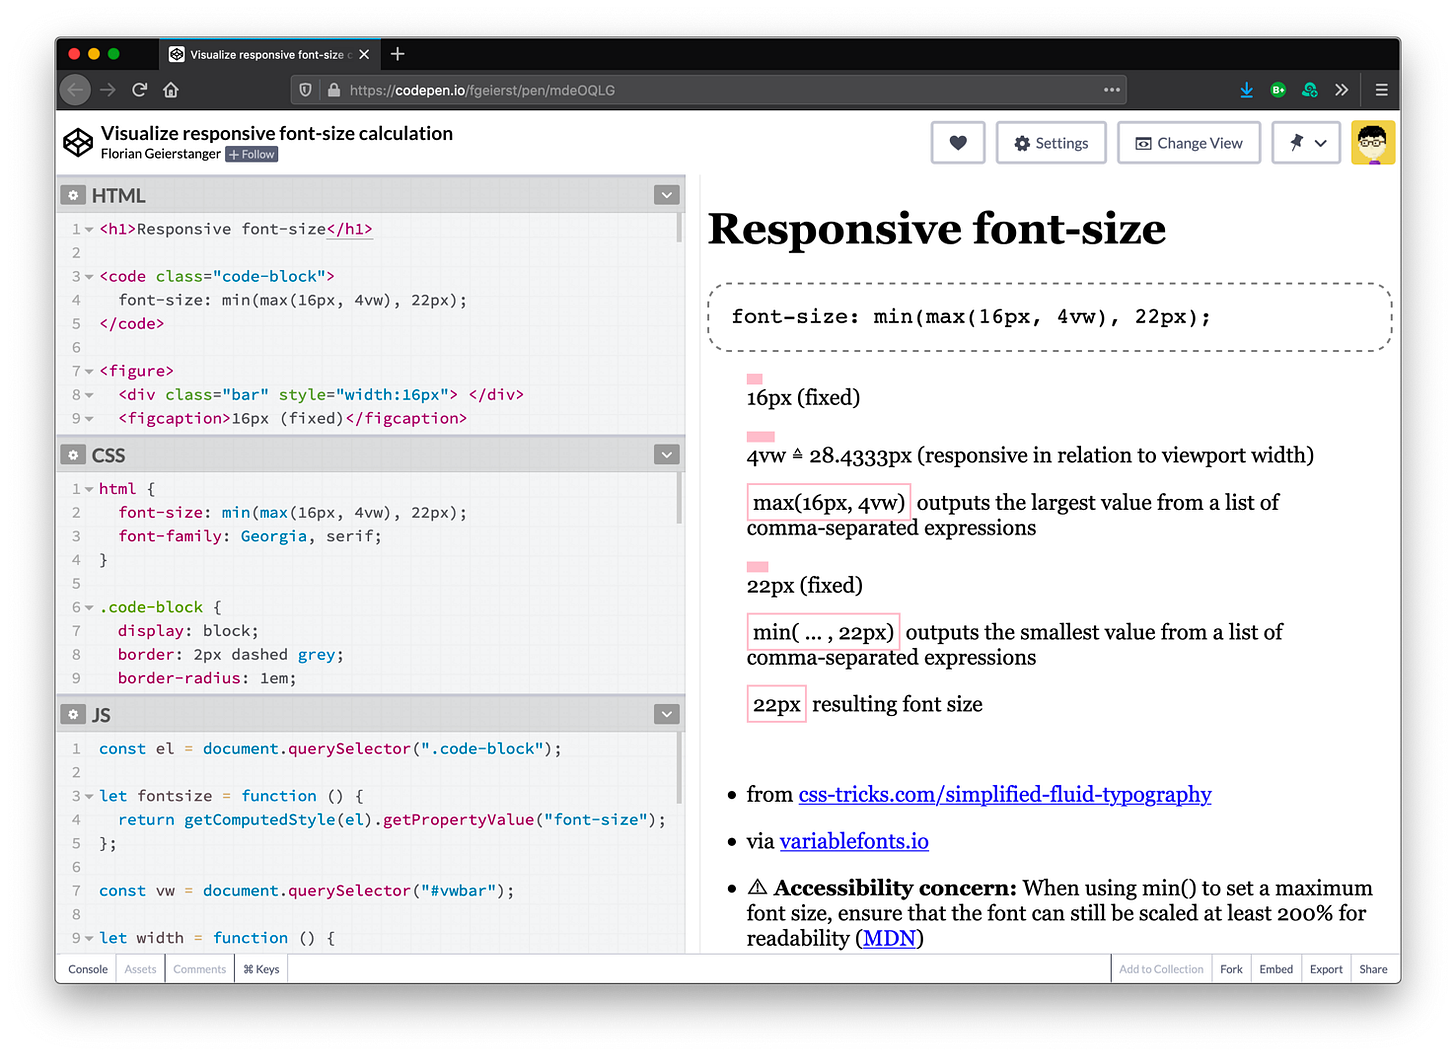This screenshot has width=1456, height=1056.
Task: Open the Console tab in footer
Action: (x=88, y=969)
